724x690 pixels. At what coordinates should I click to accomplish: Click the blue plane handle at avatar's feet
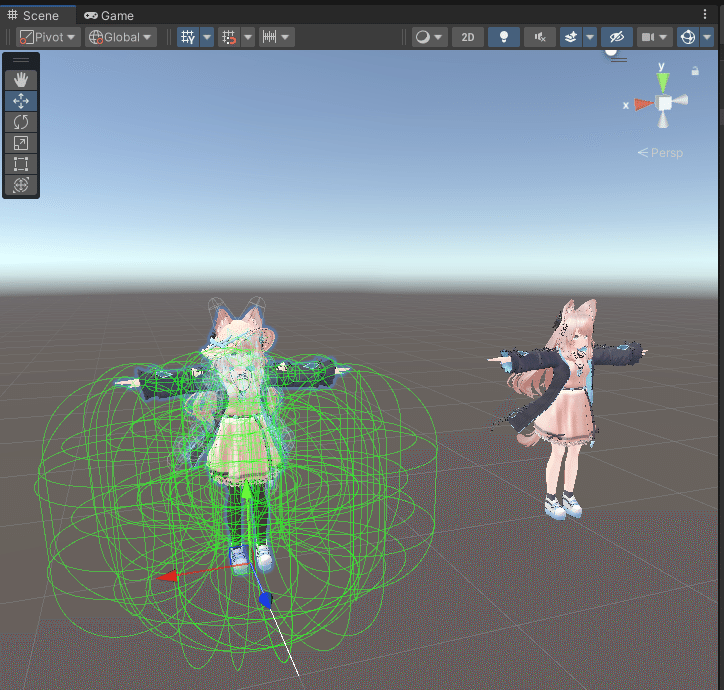[239, 555]
